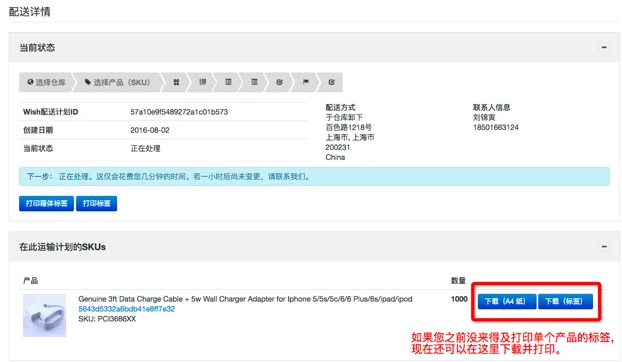Click the 下载 (标签) button
Screen dimensions: 622x362
pos(565,301)
